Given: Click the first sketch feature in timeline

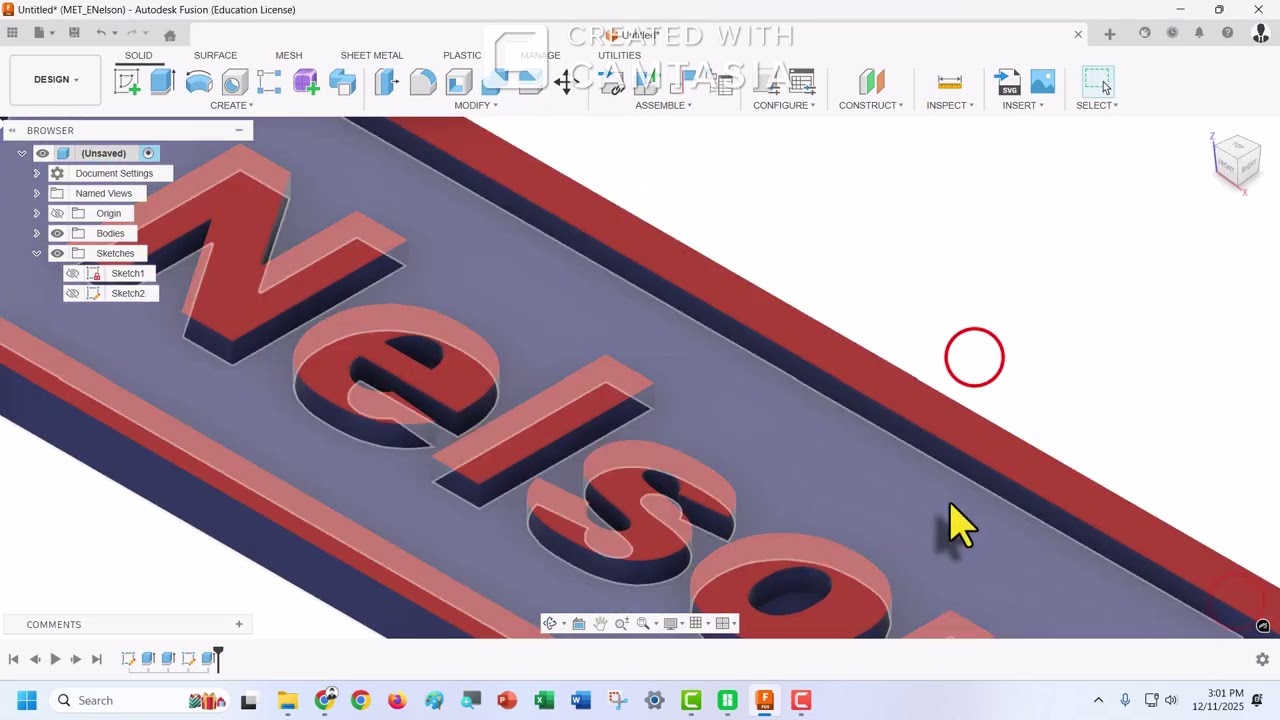Looking at the screenshot, I should point(128,658).
